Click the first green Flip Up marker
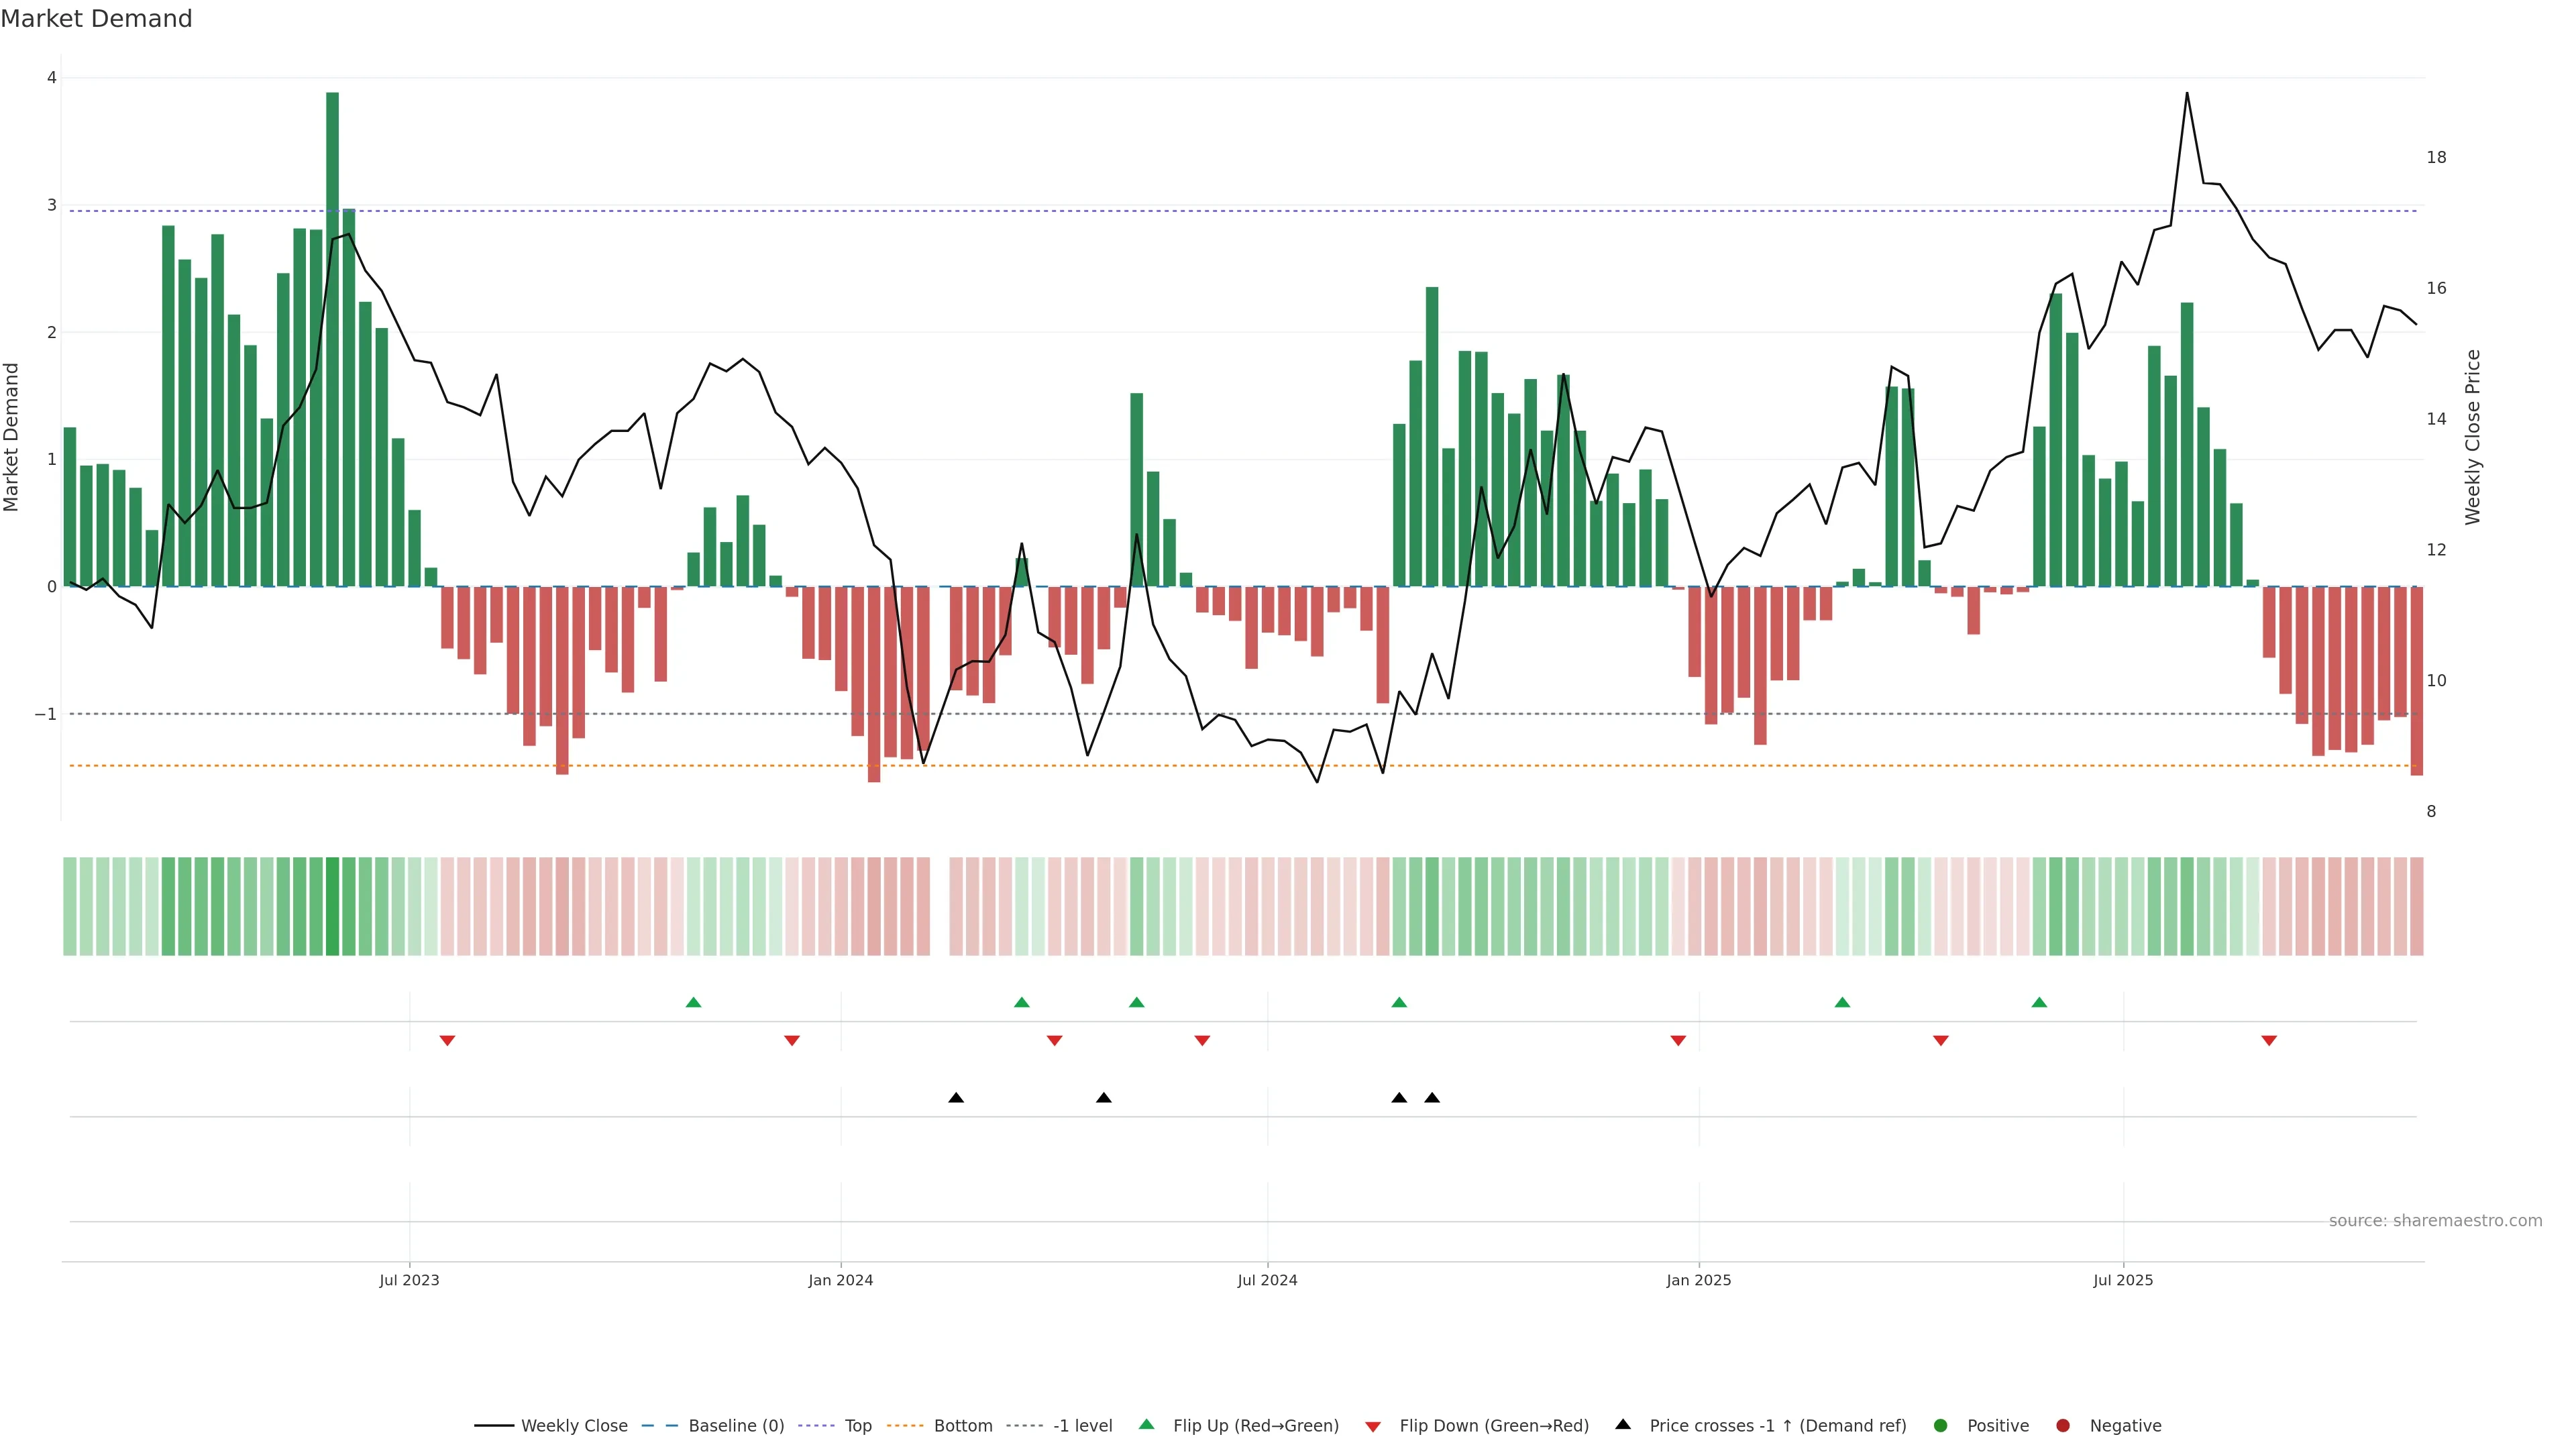 coord(694,1002)
